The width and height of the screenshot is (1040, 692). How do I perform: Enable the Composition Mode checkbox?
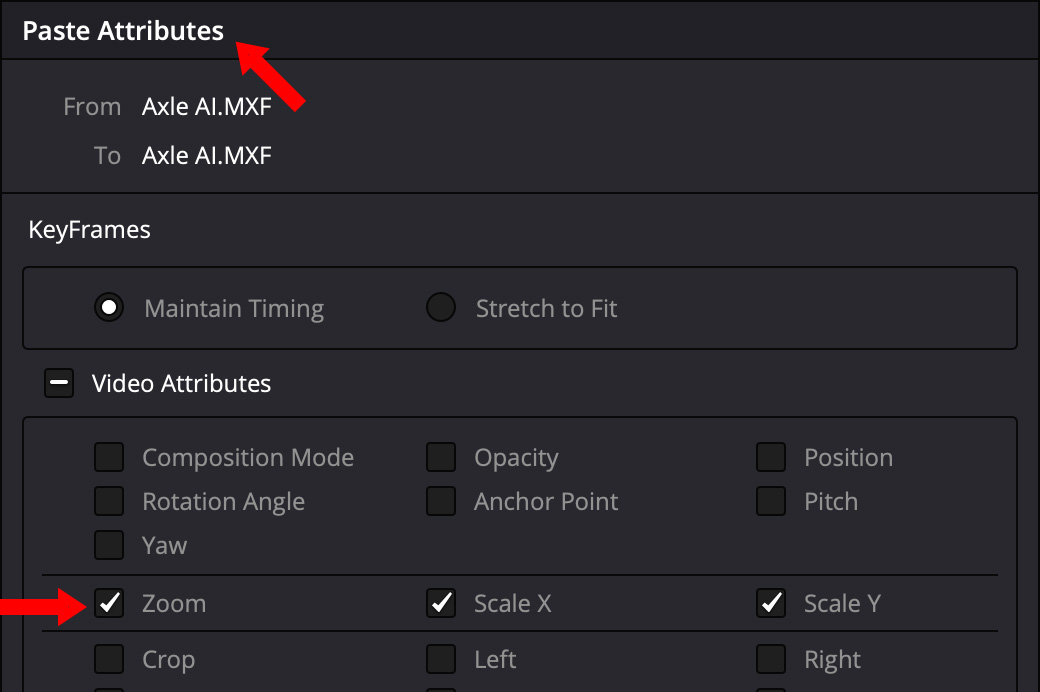point(109,458)
